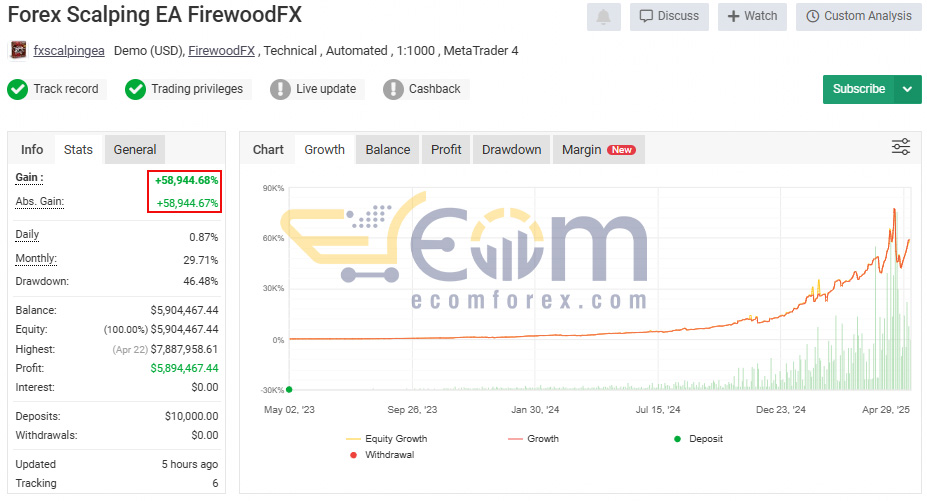Click the Apr 29, '25 axis date

point(886,410)
